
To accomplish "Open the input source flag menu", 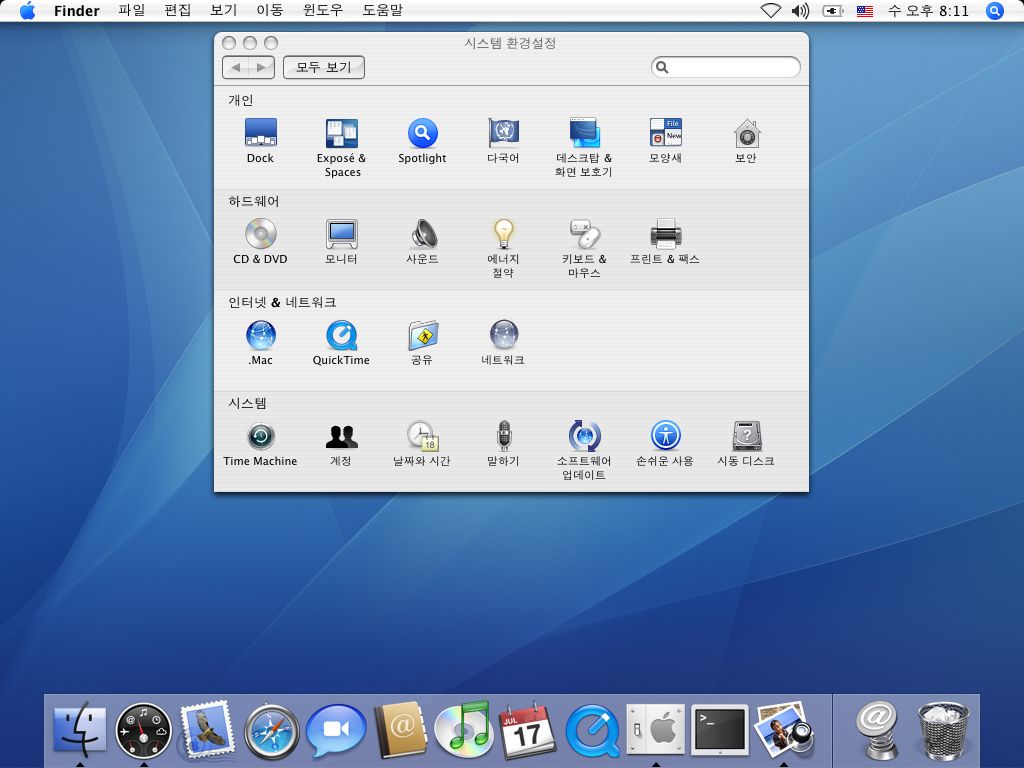I will point(864,11).
